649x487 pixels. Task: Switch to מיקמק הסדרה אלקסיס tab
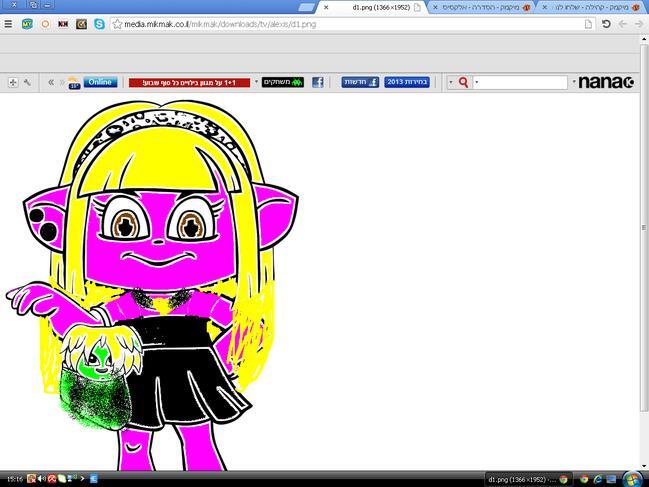point(482,7)
